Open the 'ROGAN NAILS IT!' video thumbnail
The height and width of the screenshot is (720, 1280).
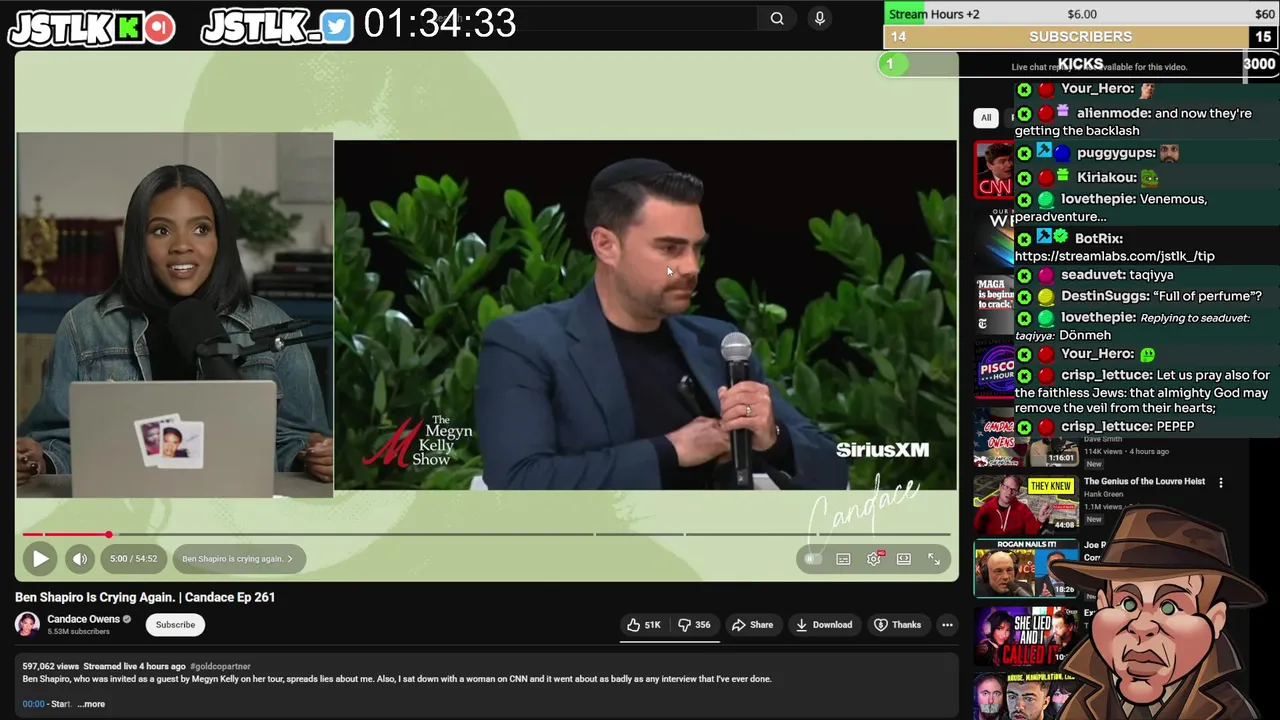(1025, 568)
